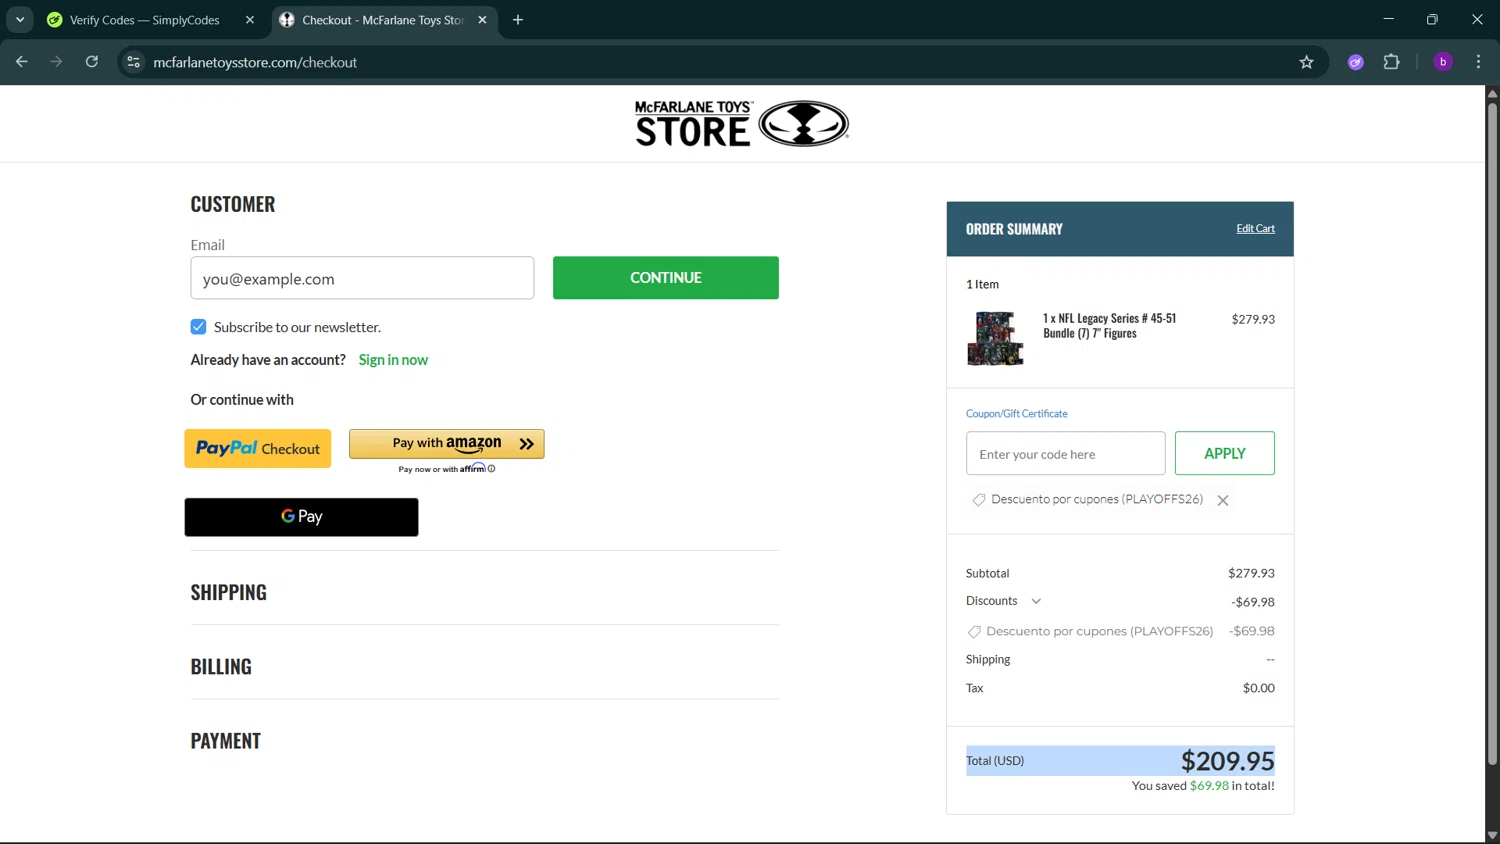Choose the Google Pay button

pos(301,517)
